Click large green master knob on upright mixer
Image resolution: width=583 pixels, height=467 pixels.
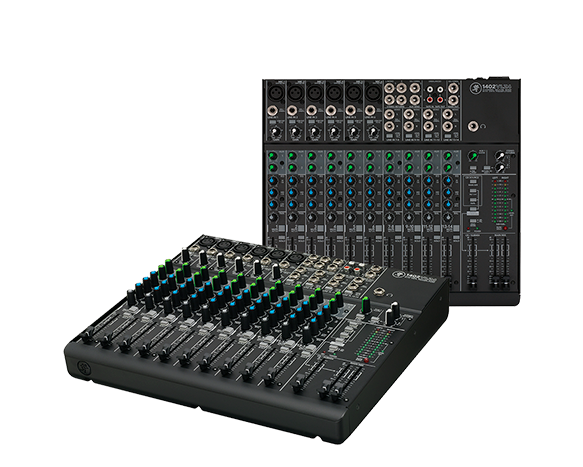coord(472,155)
